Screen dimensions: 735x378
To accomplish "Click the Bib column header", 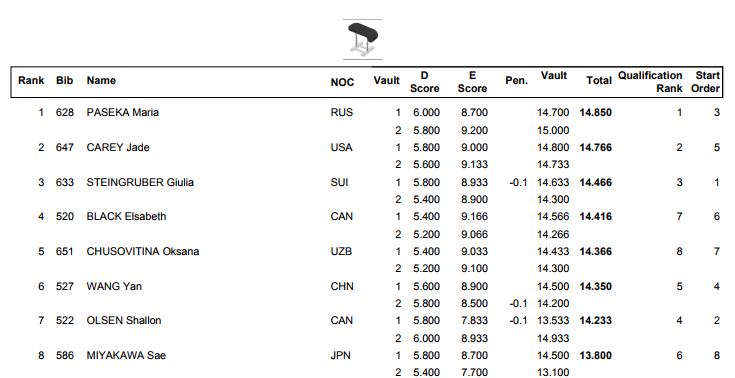I will tap(65, 80).
